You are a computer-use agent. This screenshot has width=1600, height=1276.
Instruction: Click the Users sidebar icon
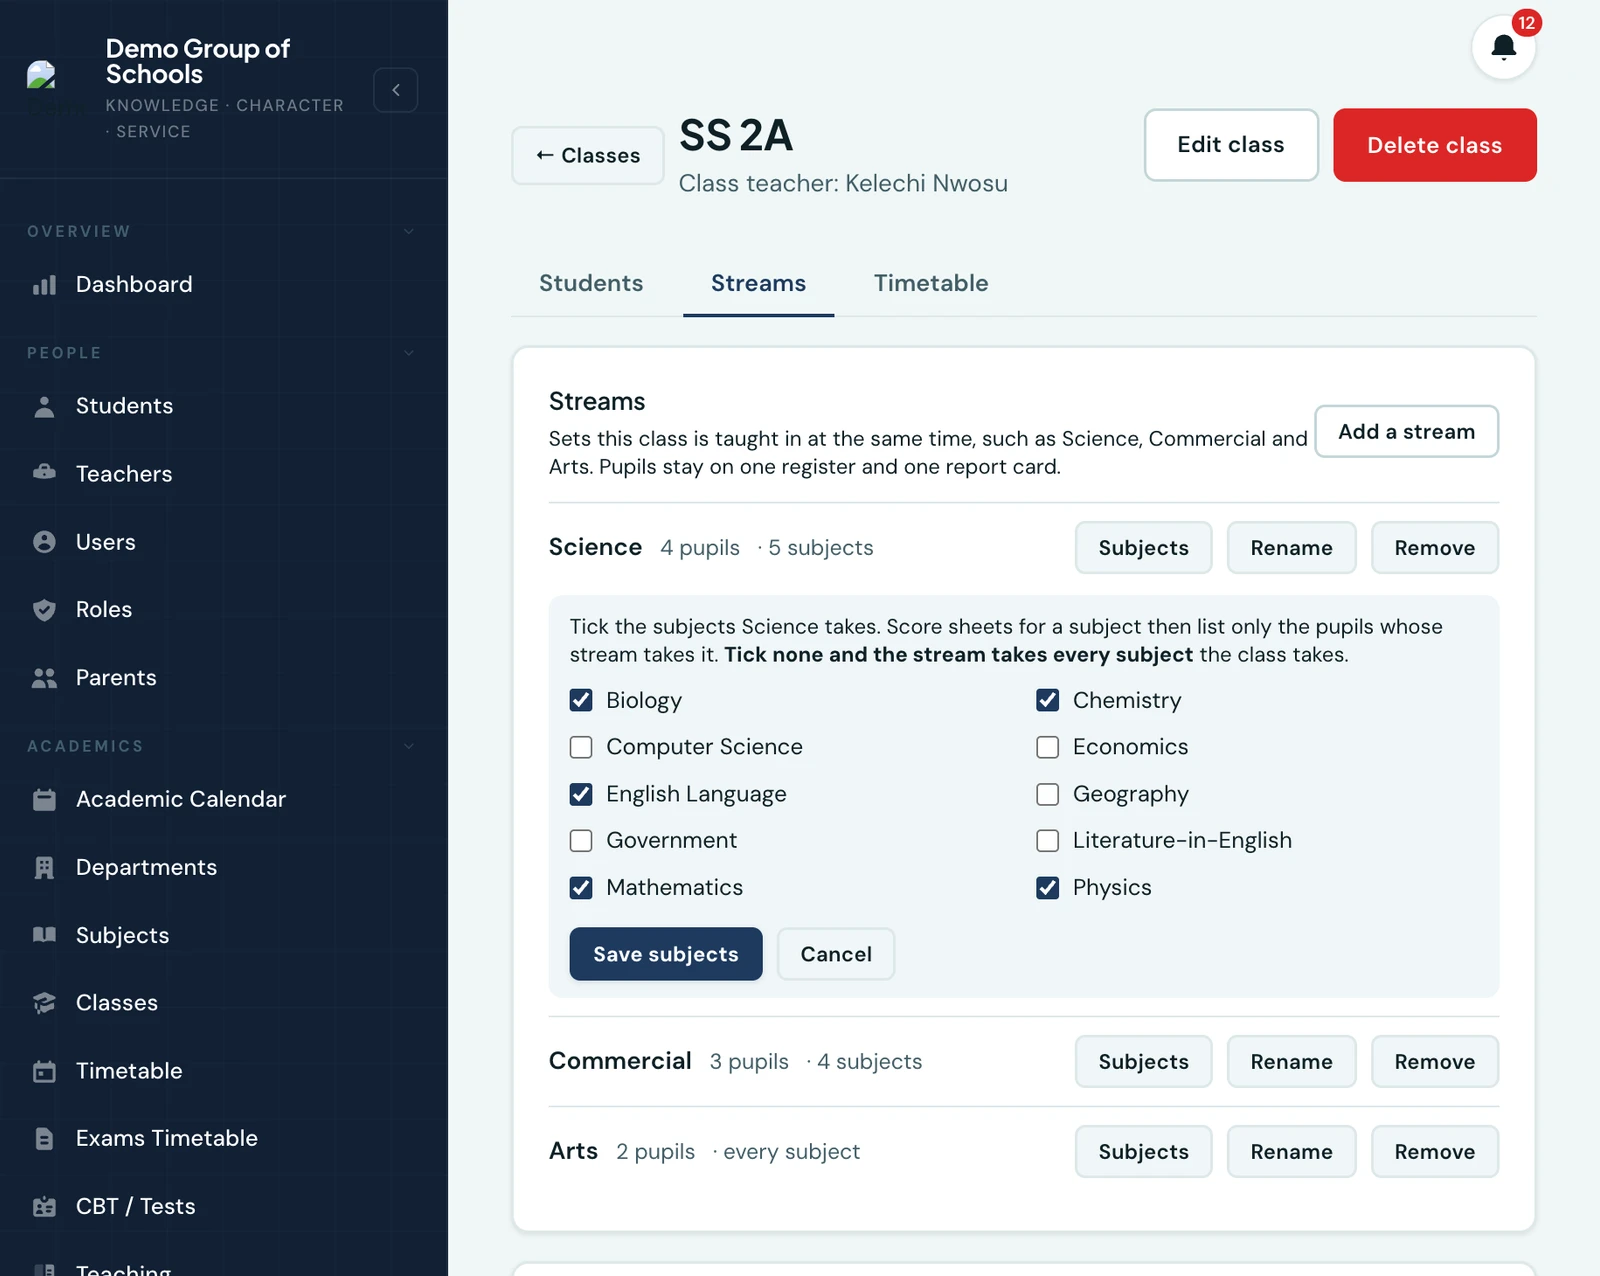pos(44,542)
